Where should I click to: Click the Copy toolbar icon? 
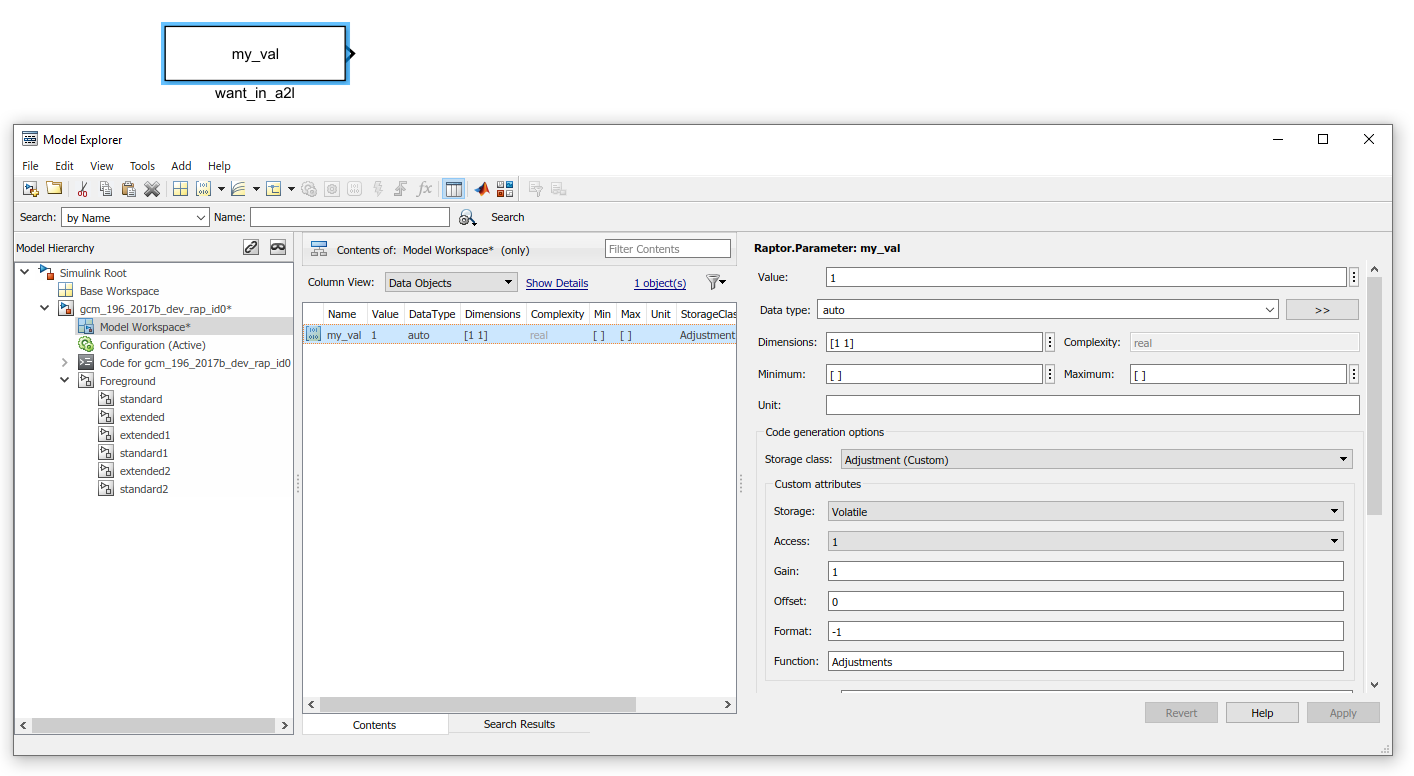106,188
